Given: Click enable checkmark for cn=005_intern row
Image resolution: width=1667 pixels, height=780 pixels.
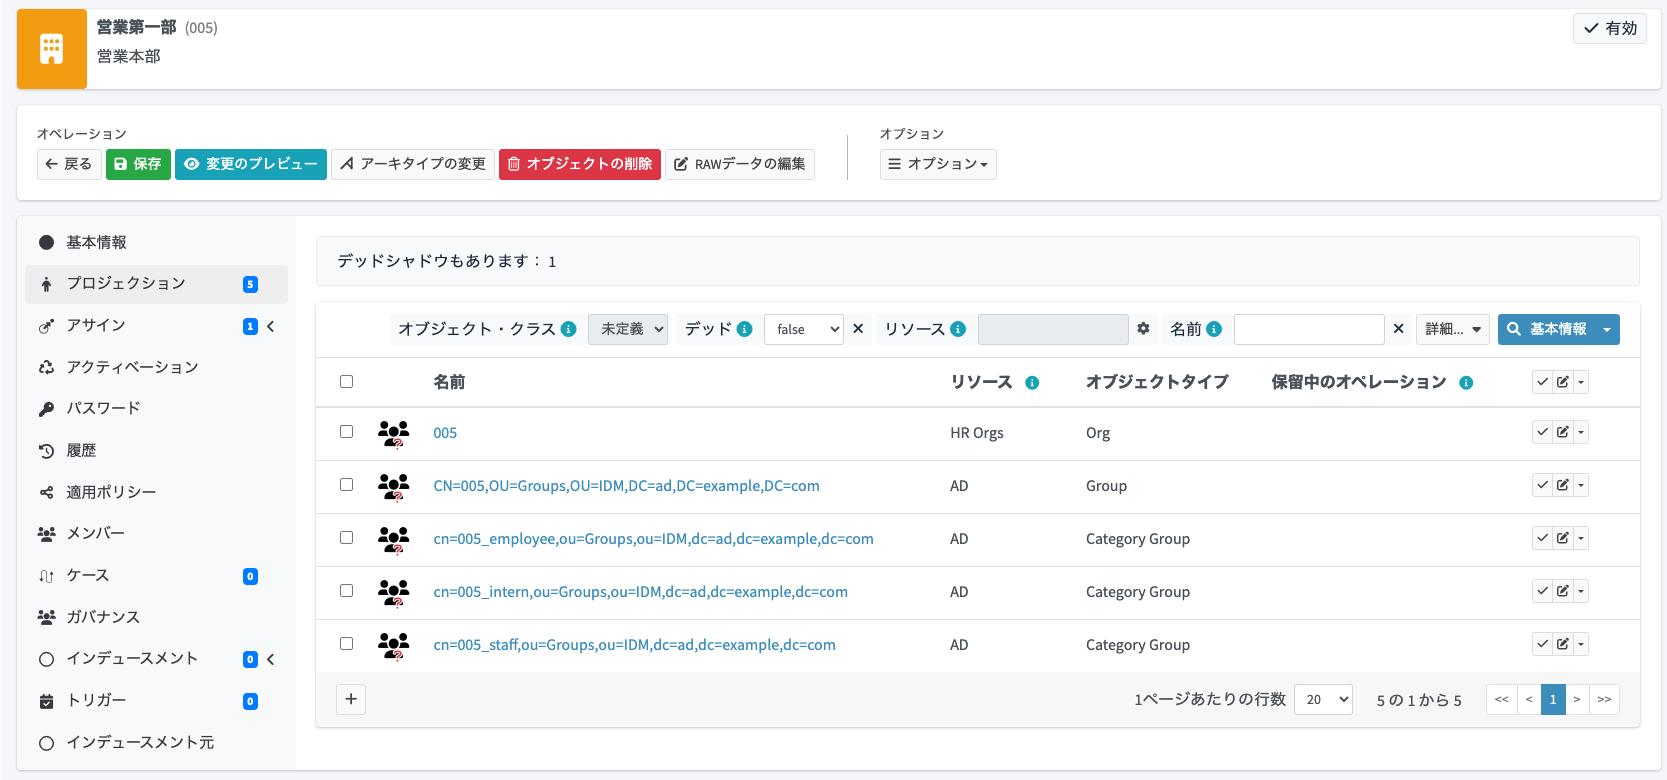Looking at the screenshot, I should pos(1543,592).
